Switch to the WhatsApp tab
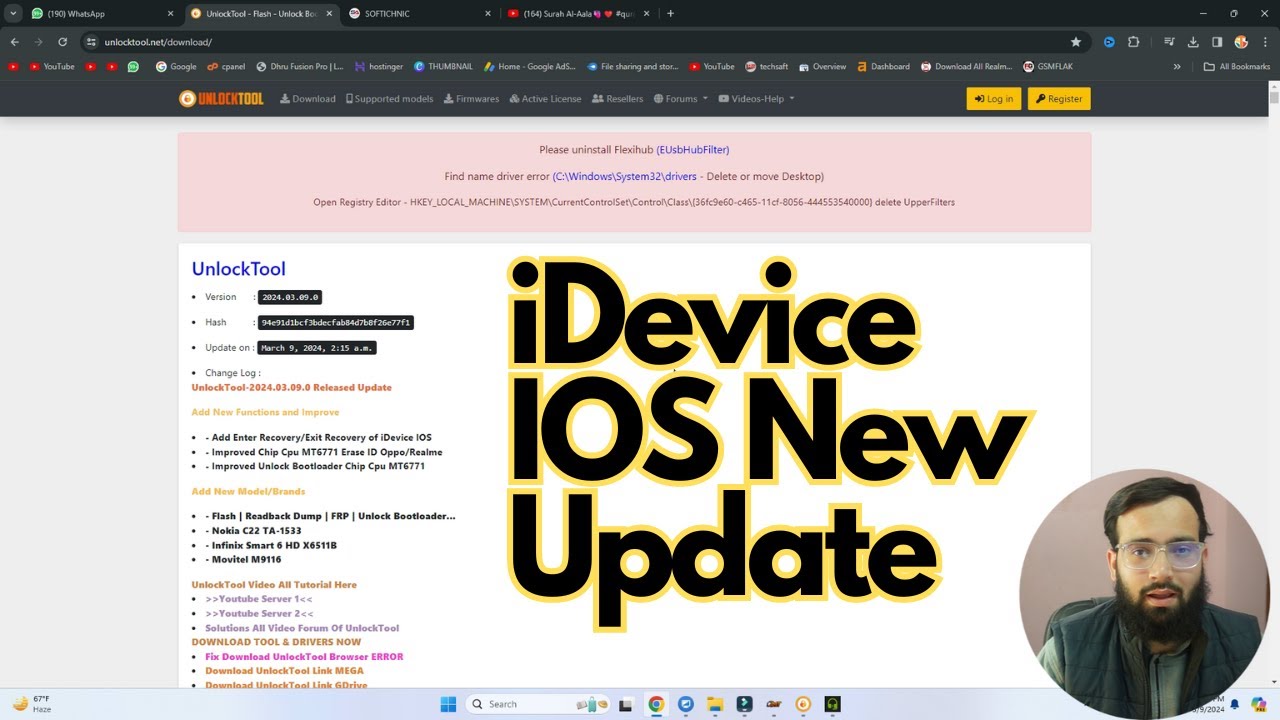 point(100,14)
